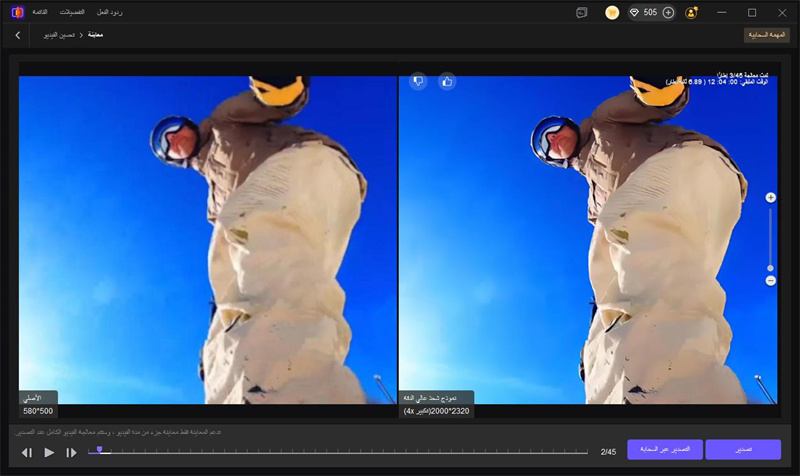
Task: Open the diamond credits balance showing 505
Action: [x=643, y=13]
